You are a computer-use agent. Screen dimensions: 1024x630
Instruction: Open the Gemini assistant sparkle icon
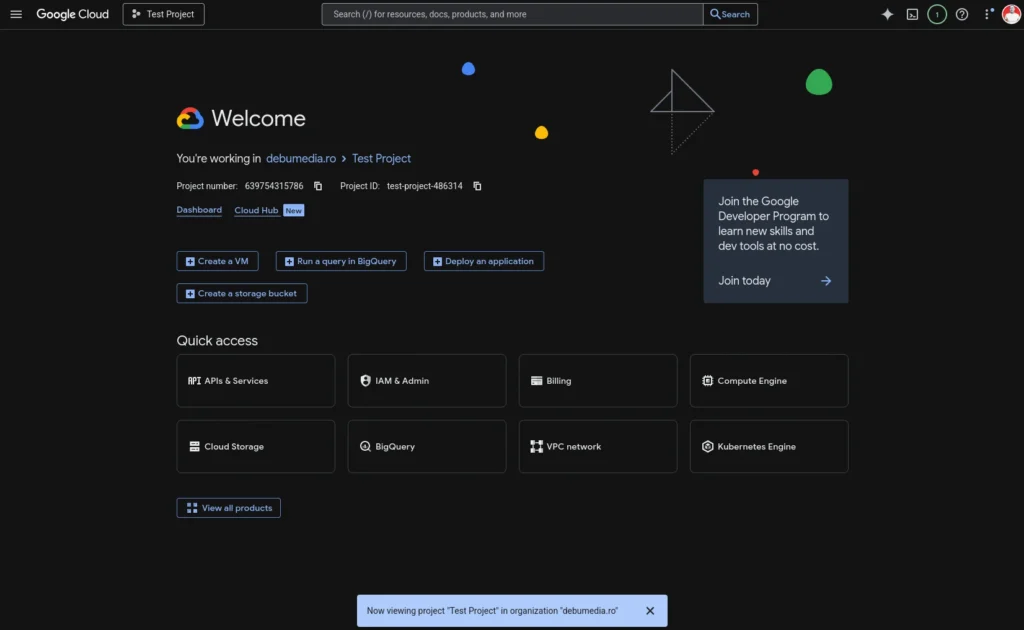pos(886,14)
